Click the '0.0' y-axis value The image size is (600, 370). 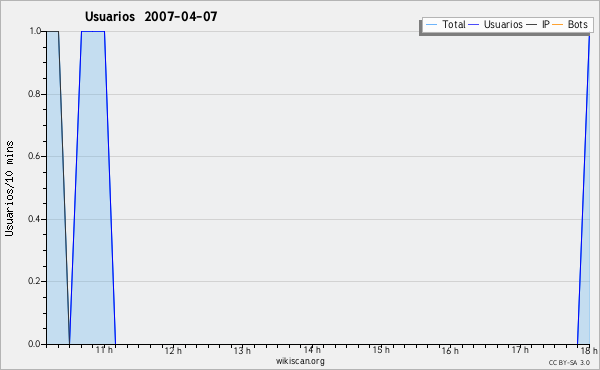[x=34, y=344]
